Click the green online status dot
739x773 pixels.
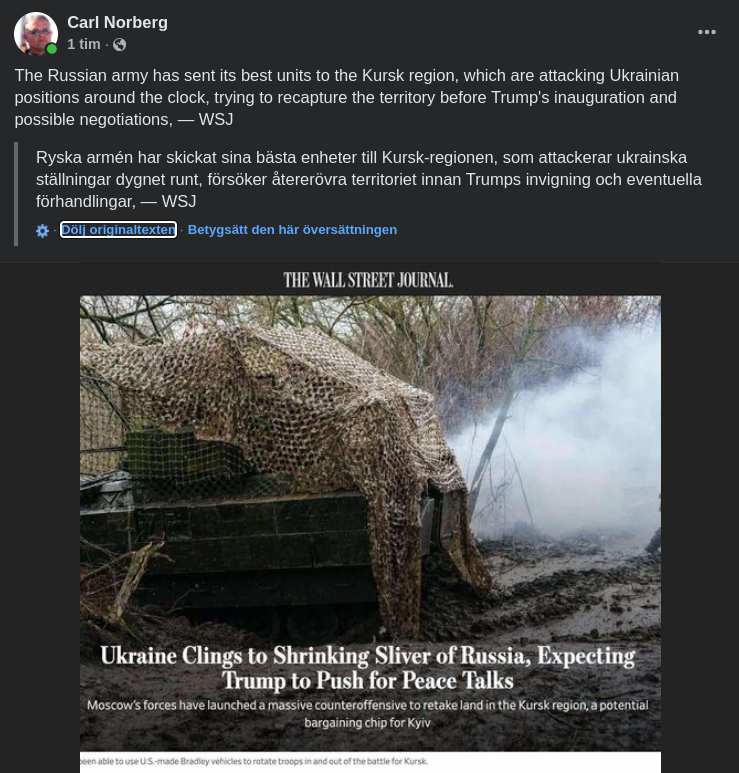pos(51,49)
